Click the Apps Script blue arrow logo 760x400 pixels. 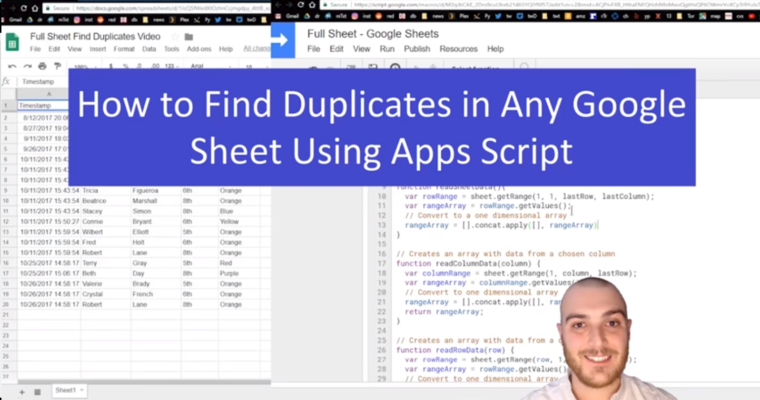pos(283,40)
